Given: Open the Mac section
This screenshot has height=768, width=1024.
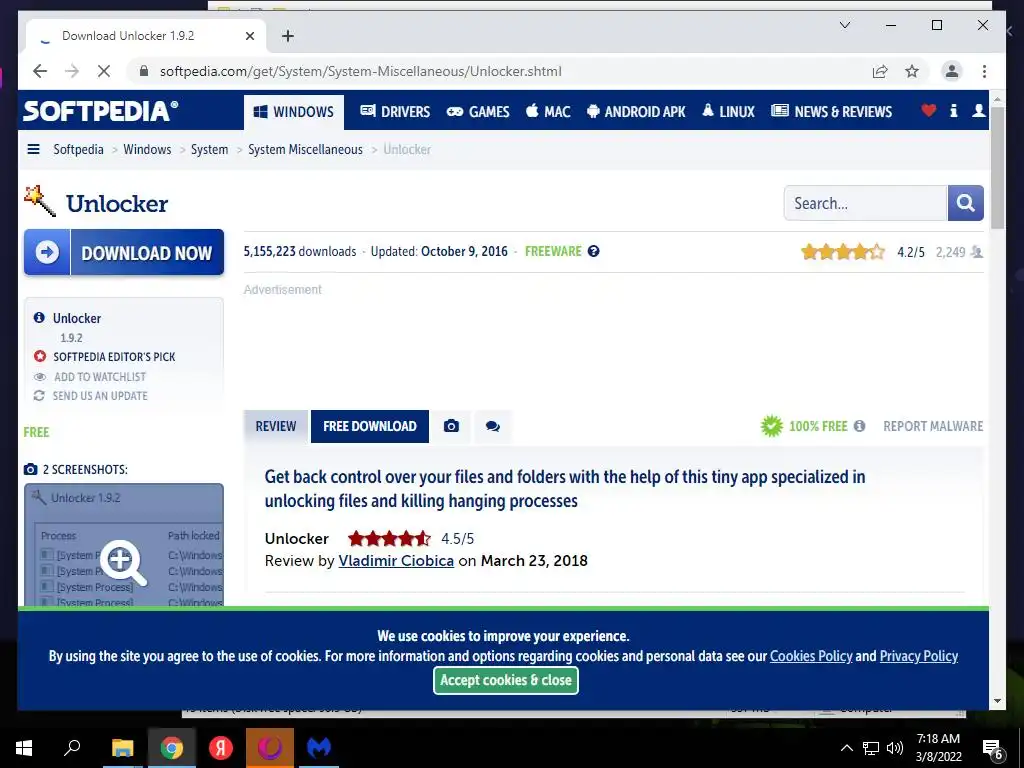Looking at the screenshot, I should [548, 112].
